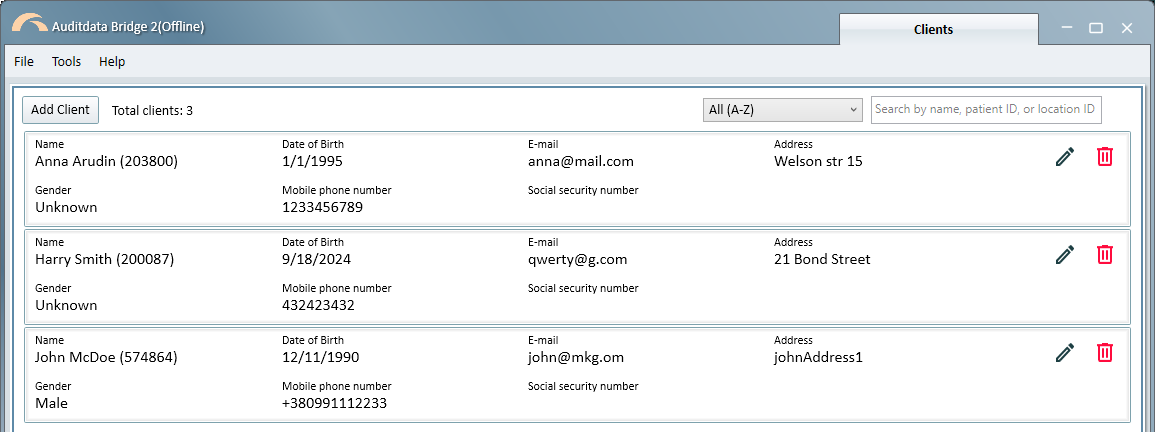The width and height of the screenshot is (1155, 432).
Task: Switch to the Clients tab
Action: 933,29
